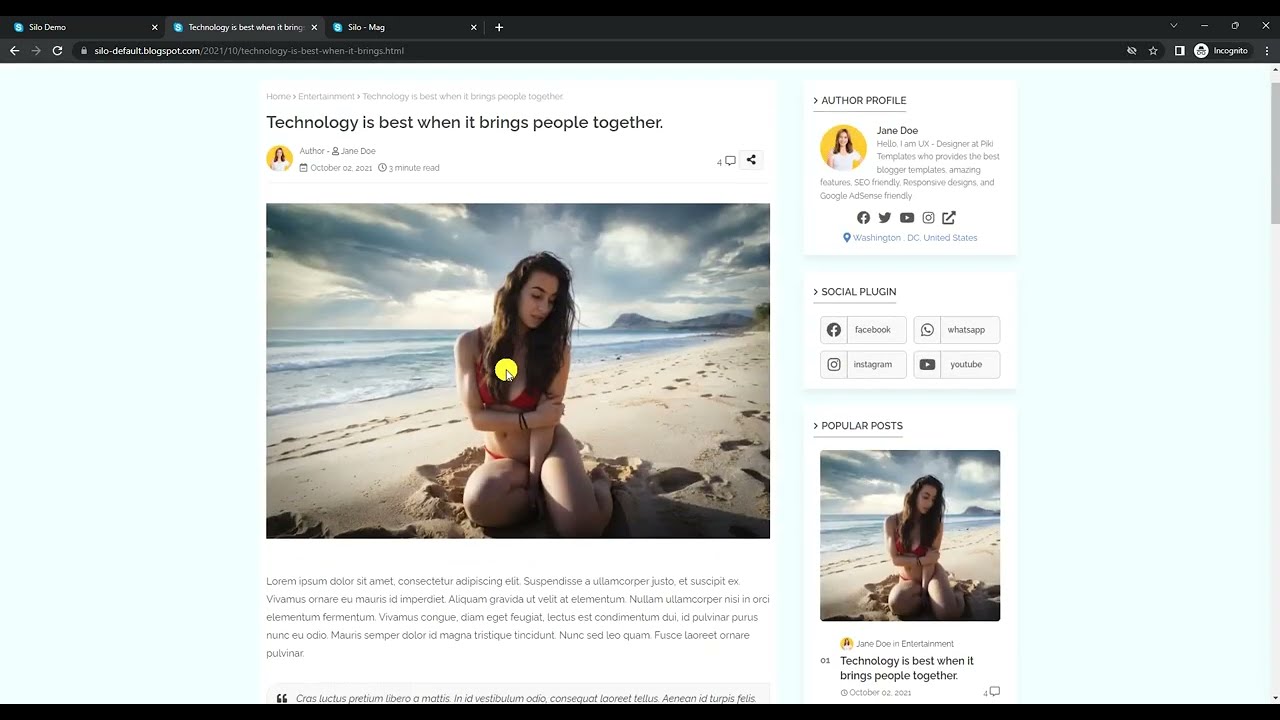
Task: Open Entertainment breadcrumb link
Action: pyautogui.click(x=326, y=97)
